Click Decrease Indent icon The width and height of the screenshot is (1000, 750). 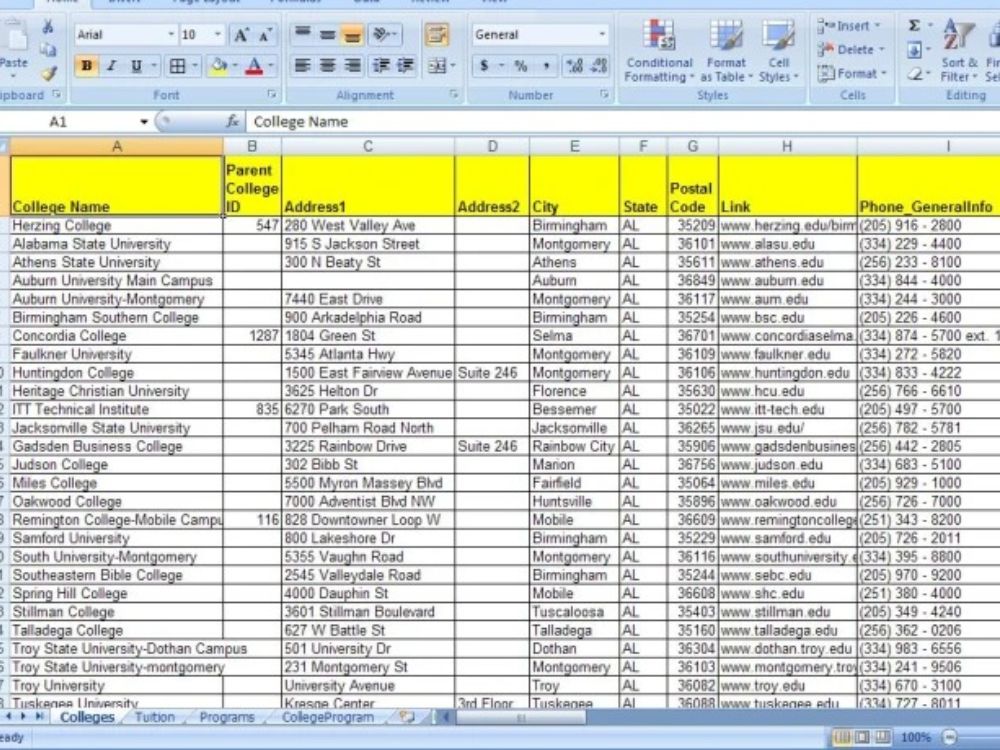click(381, 65)
